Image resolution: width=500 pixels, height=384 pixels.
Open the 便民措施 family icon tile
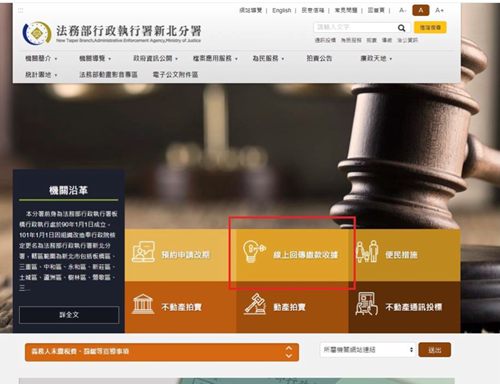pos(367,251)
